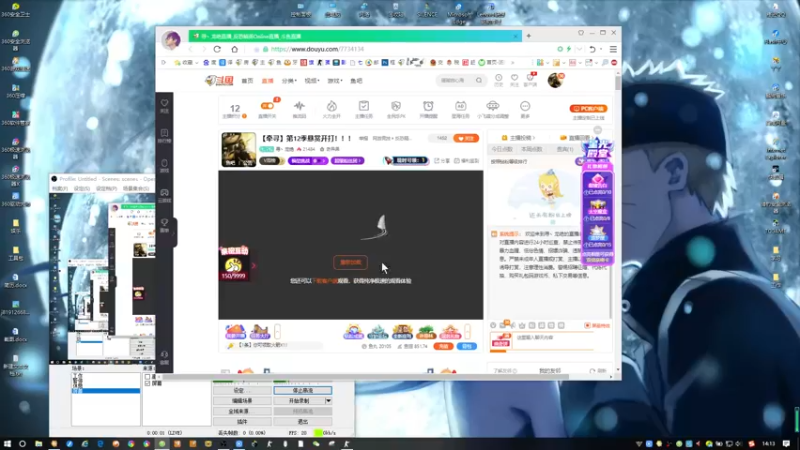Click the orange reload button in the video player
800x450 pixels.
(x=351, y=262)
